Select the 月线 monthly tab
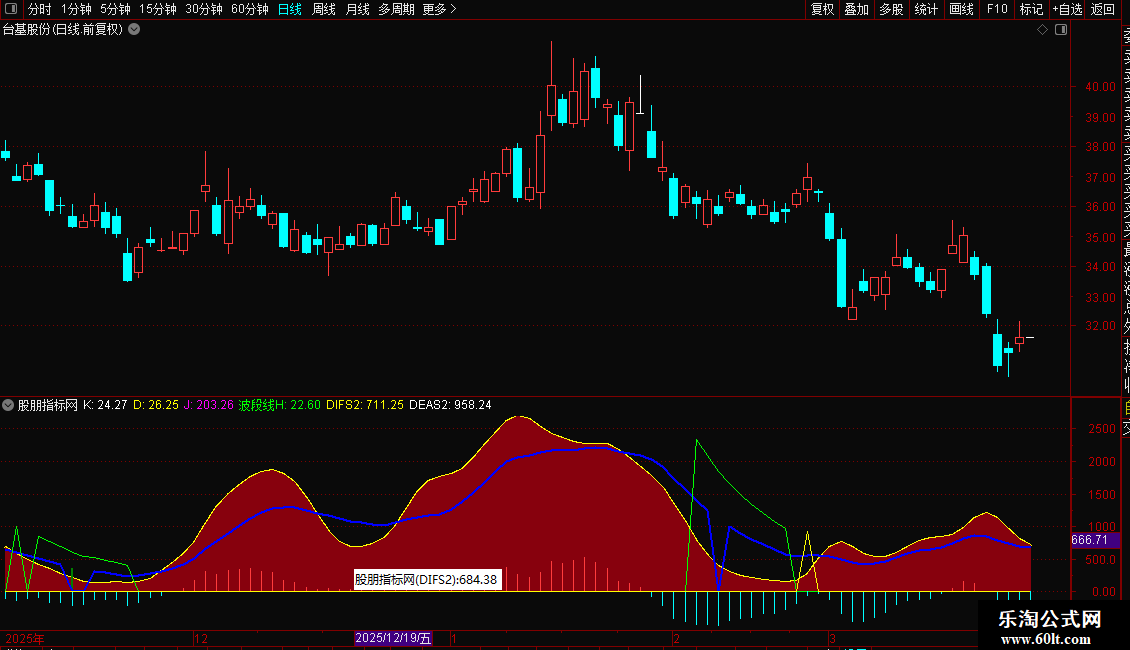Image resolution: width=1130 pixels, height=650 pixels. click(357, 9)
